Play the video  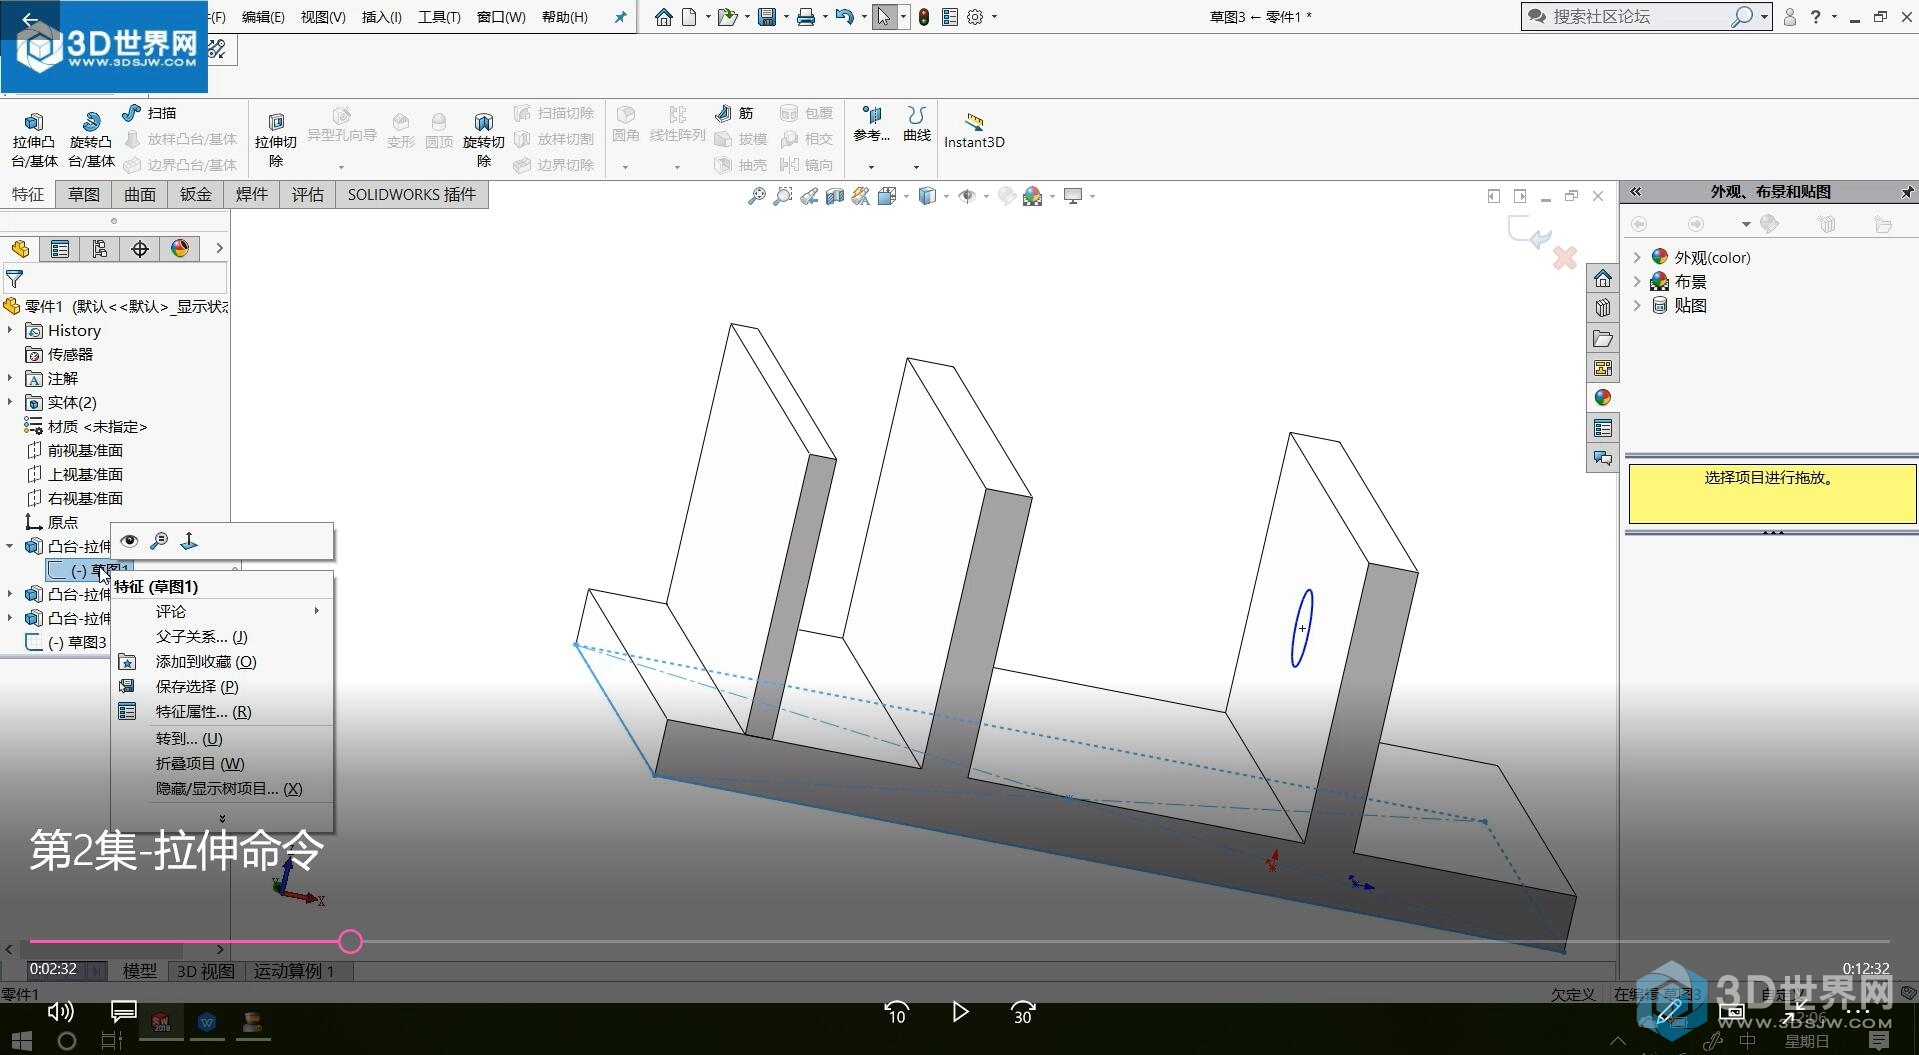(960, 1012)
